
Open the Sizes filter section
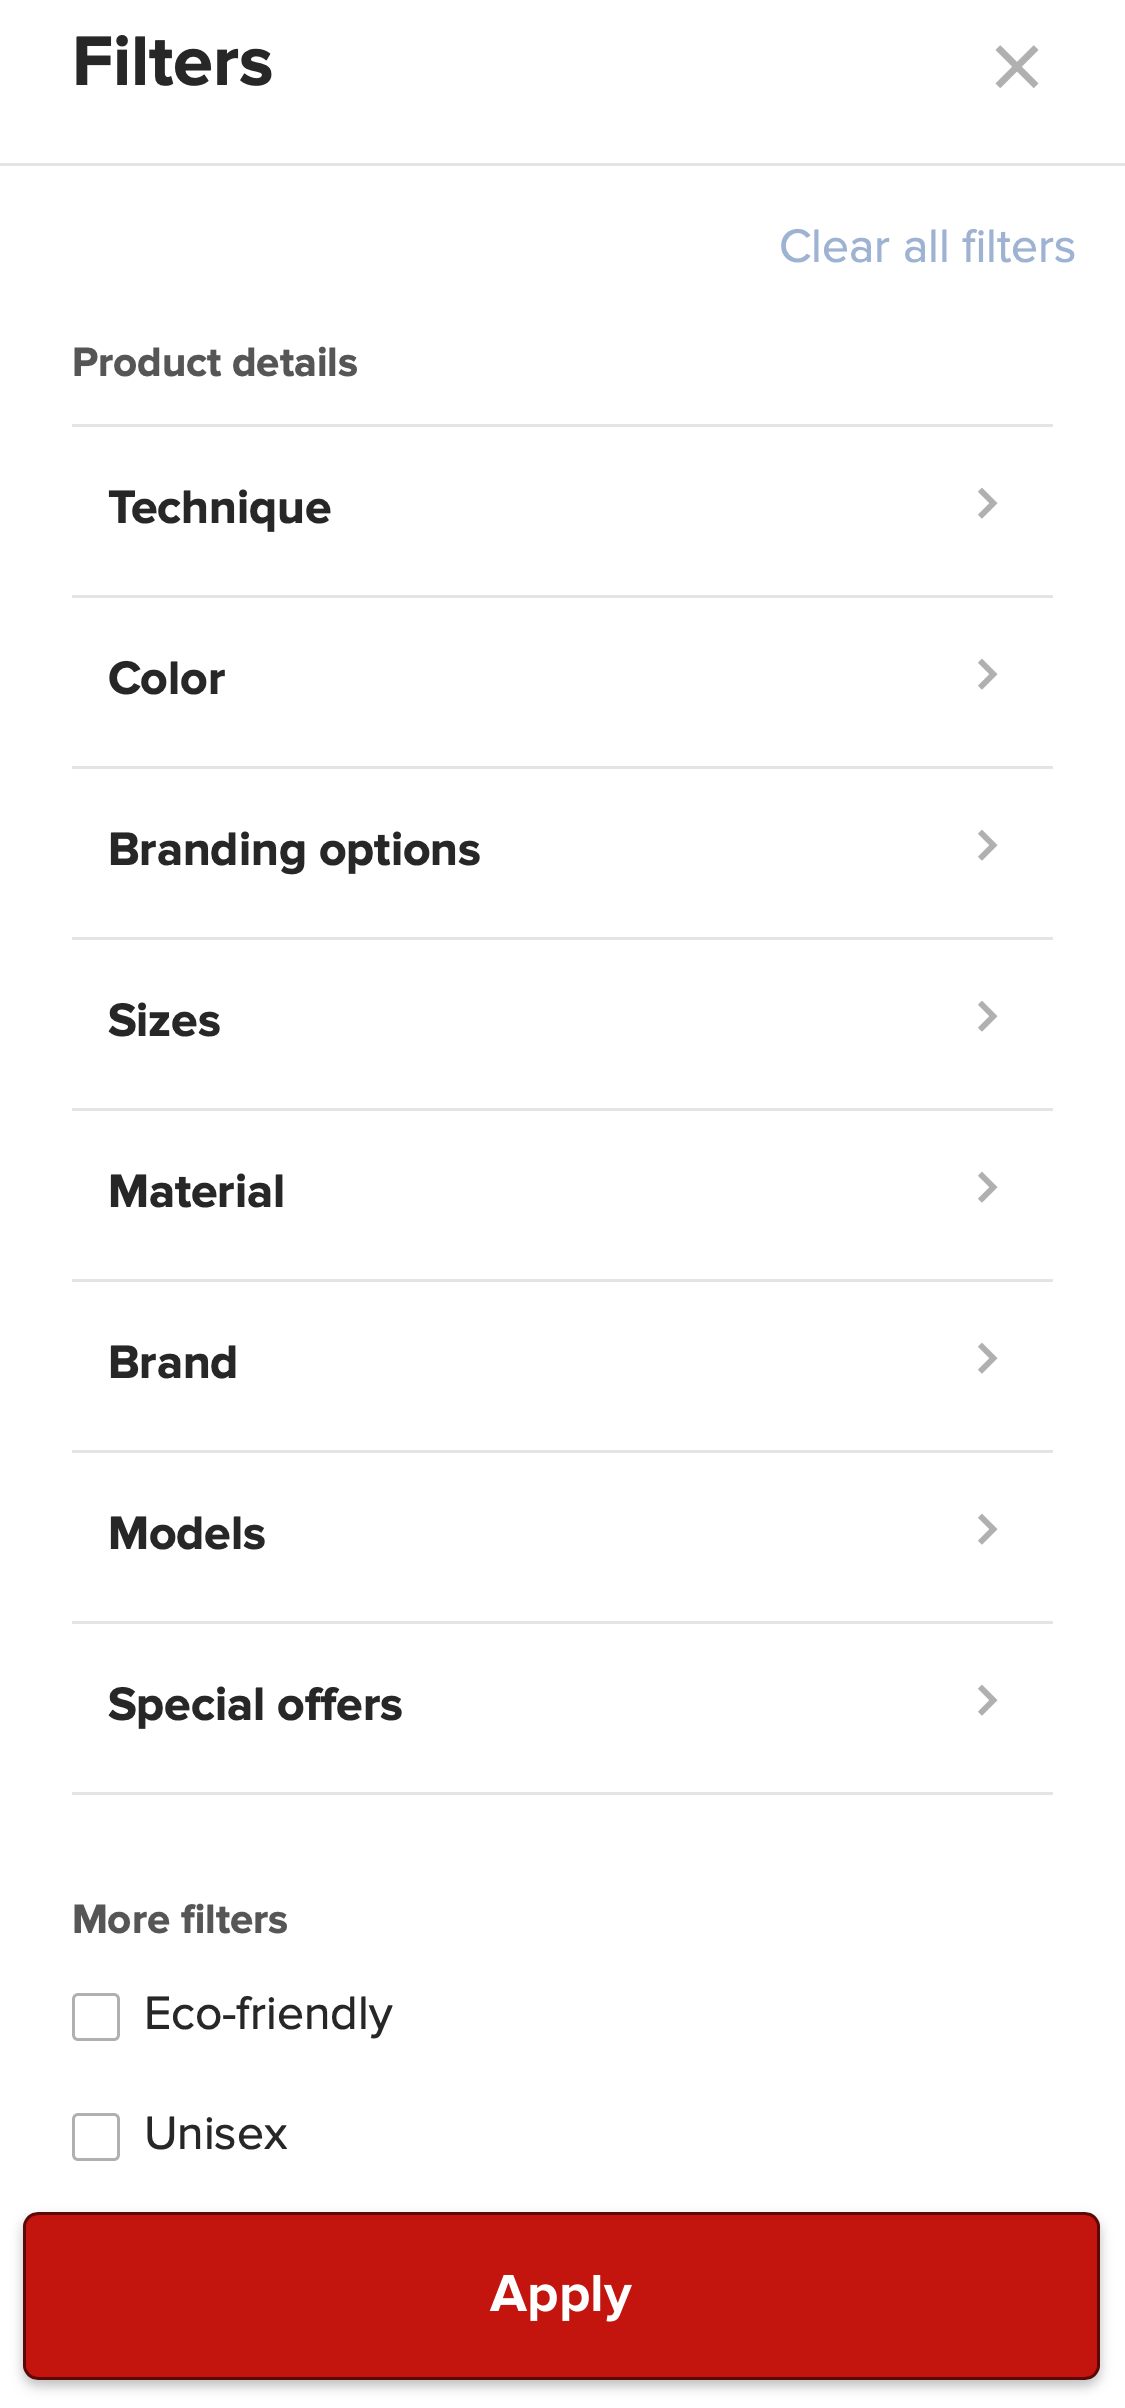pyautogui.click(x=562, y=1020)
